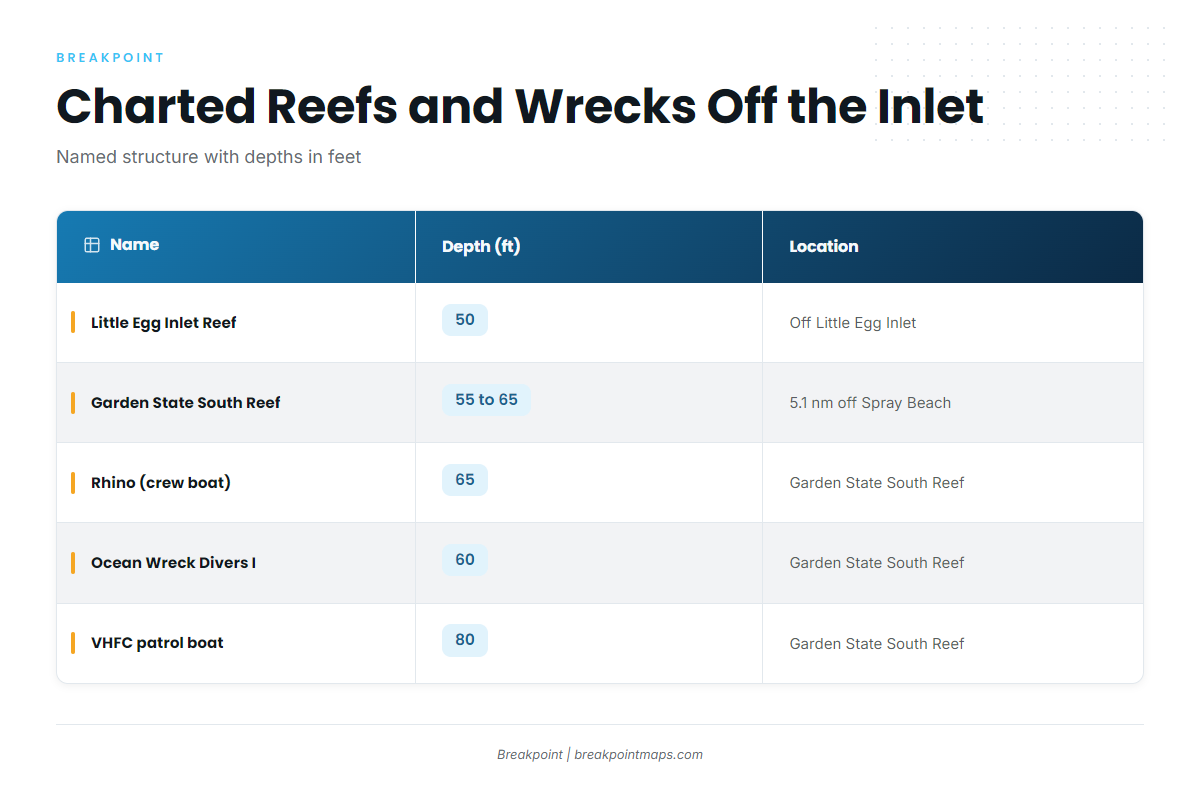Click the table grid icon beside Name
Screen dimensions: 1200x789
tap(92, 245)
